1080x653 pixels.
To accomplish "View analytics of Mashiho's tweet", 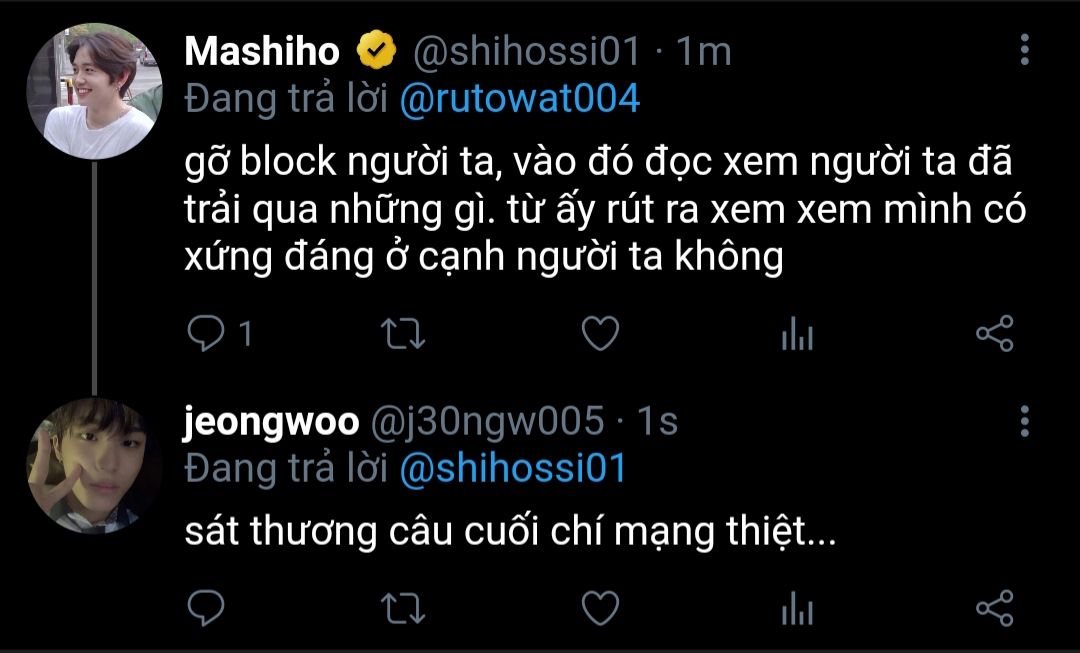I will tap(798, 334).
